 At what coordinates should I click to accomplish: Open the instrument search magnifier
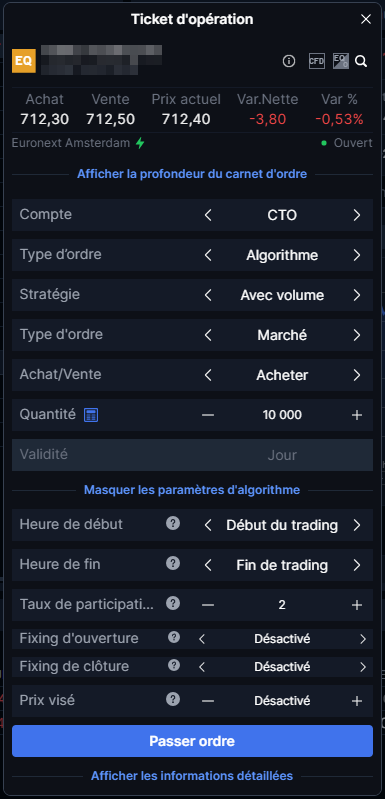point(361,61)
